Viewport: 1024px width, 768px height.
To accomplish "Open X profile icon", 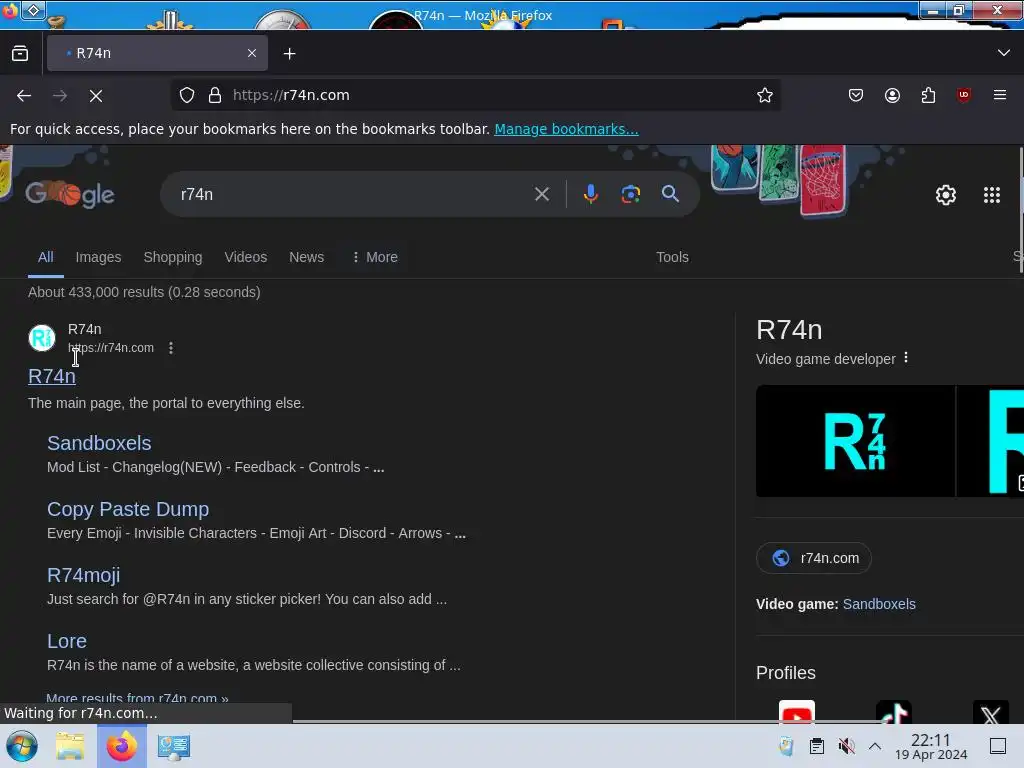I will click(991, 712).
